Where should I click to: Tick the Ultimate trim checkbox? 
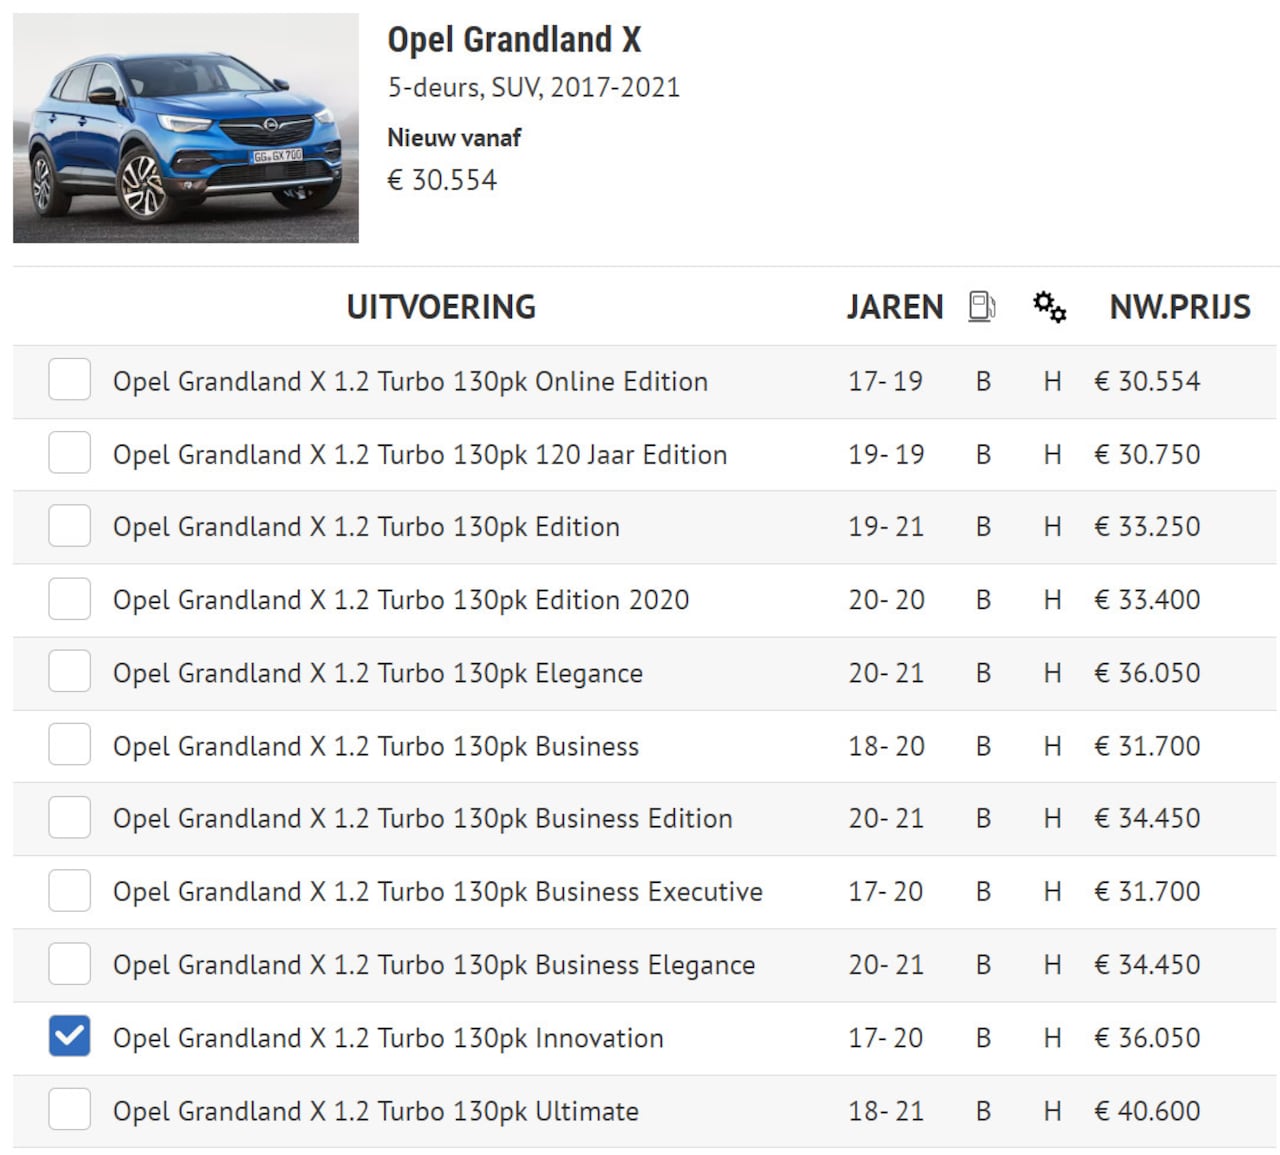(70, 1109)
